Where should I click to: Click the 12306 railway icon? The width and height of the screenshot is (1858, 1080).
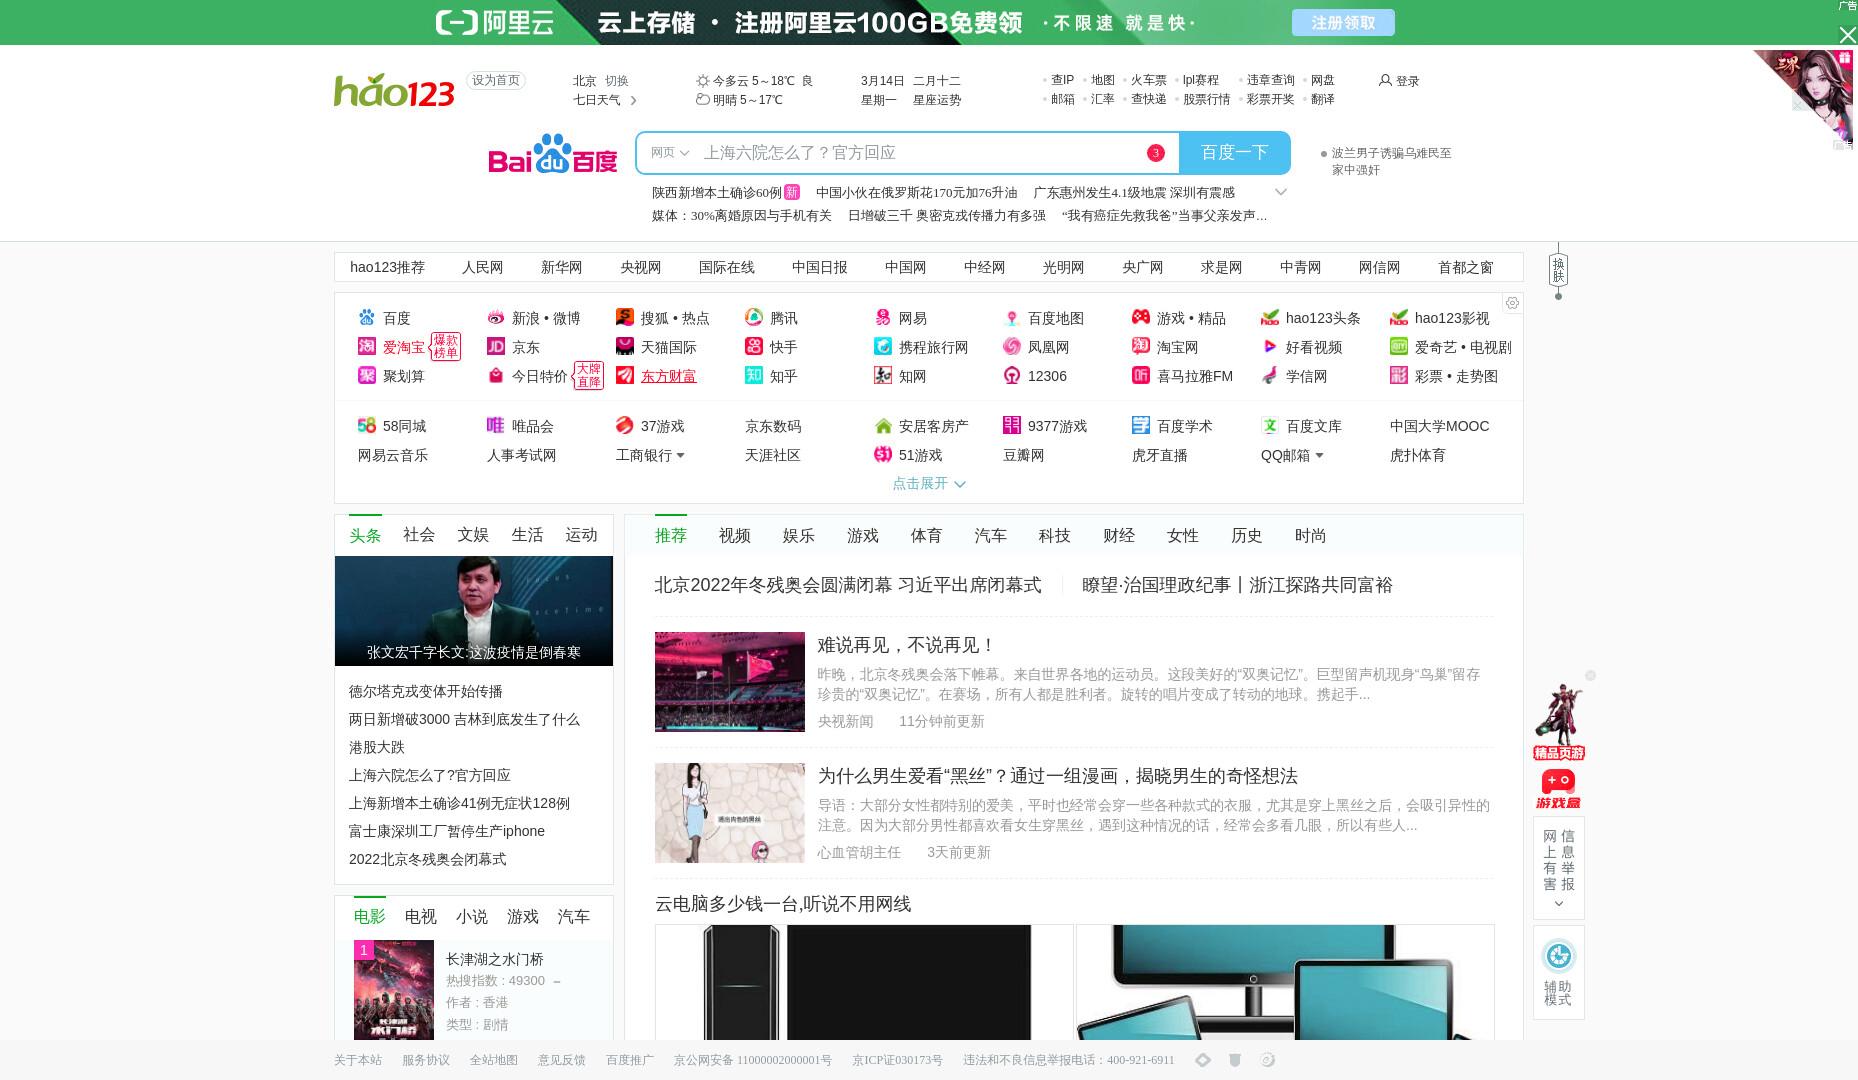[x=1012, y=376]
